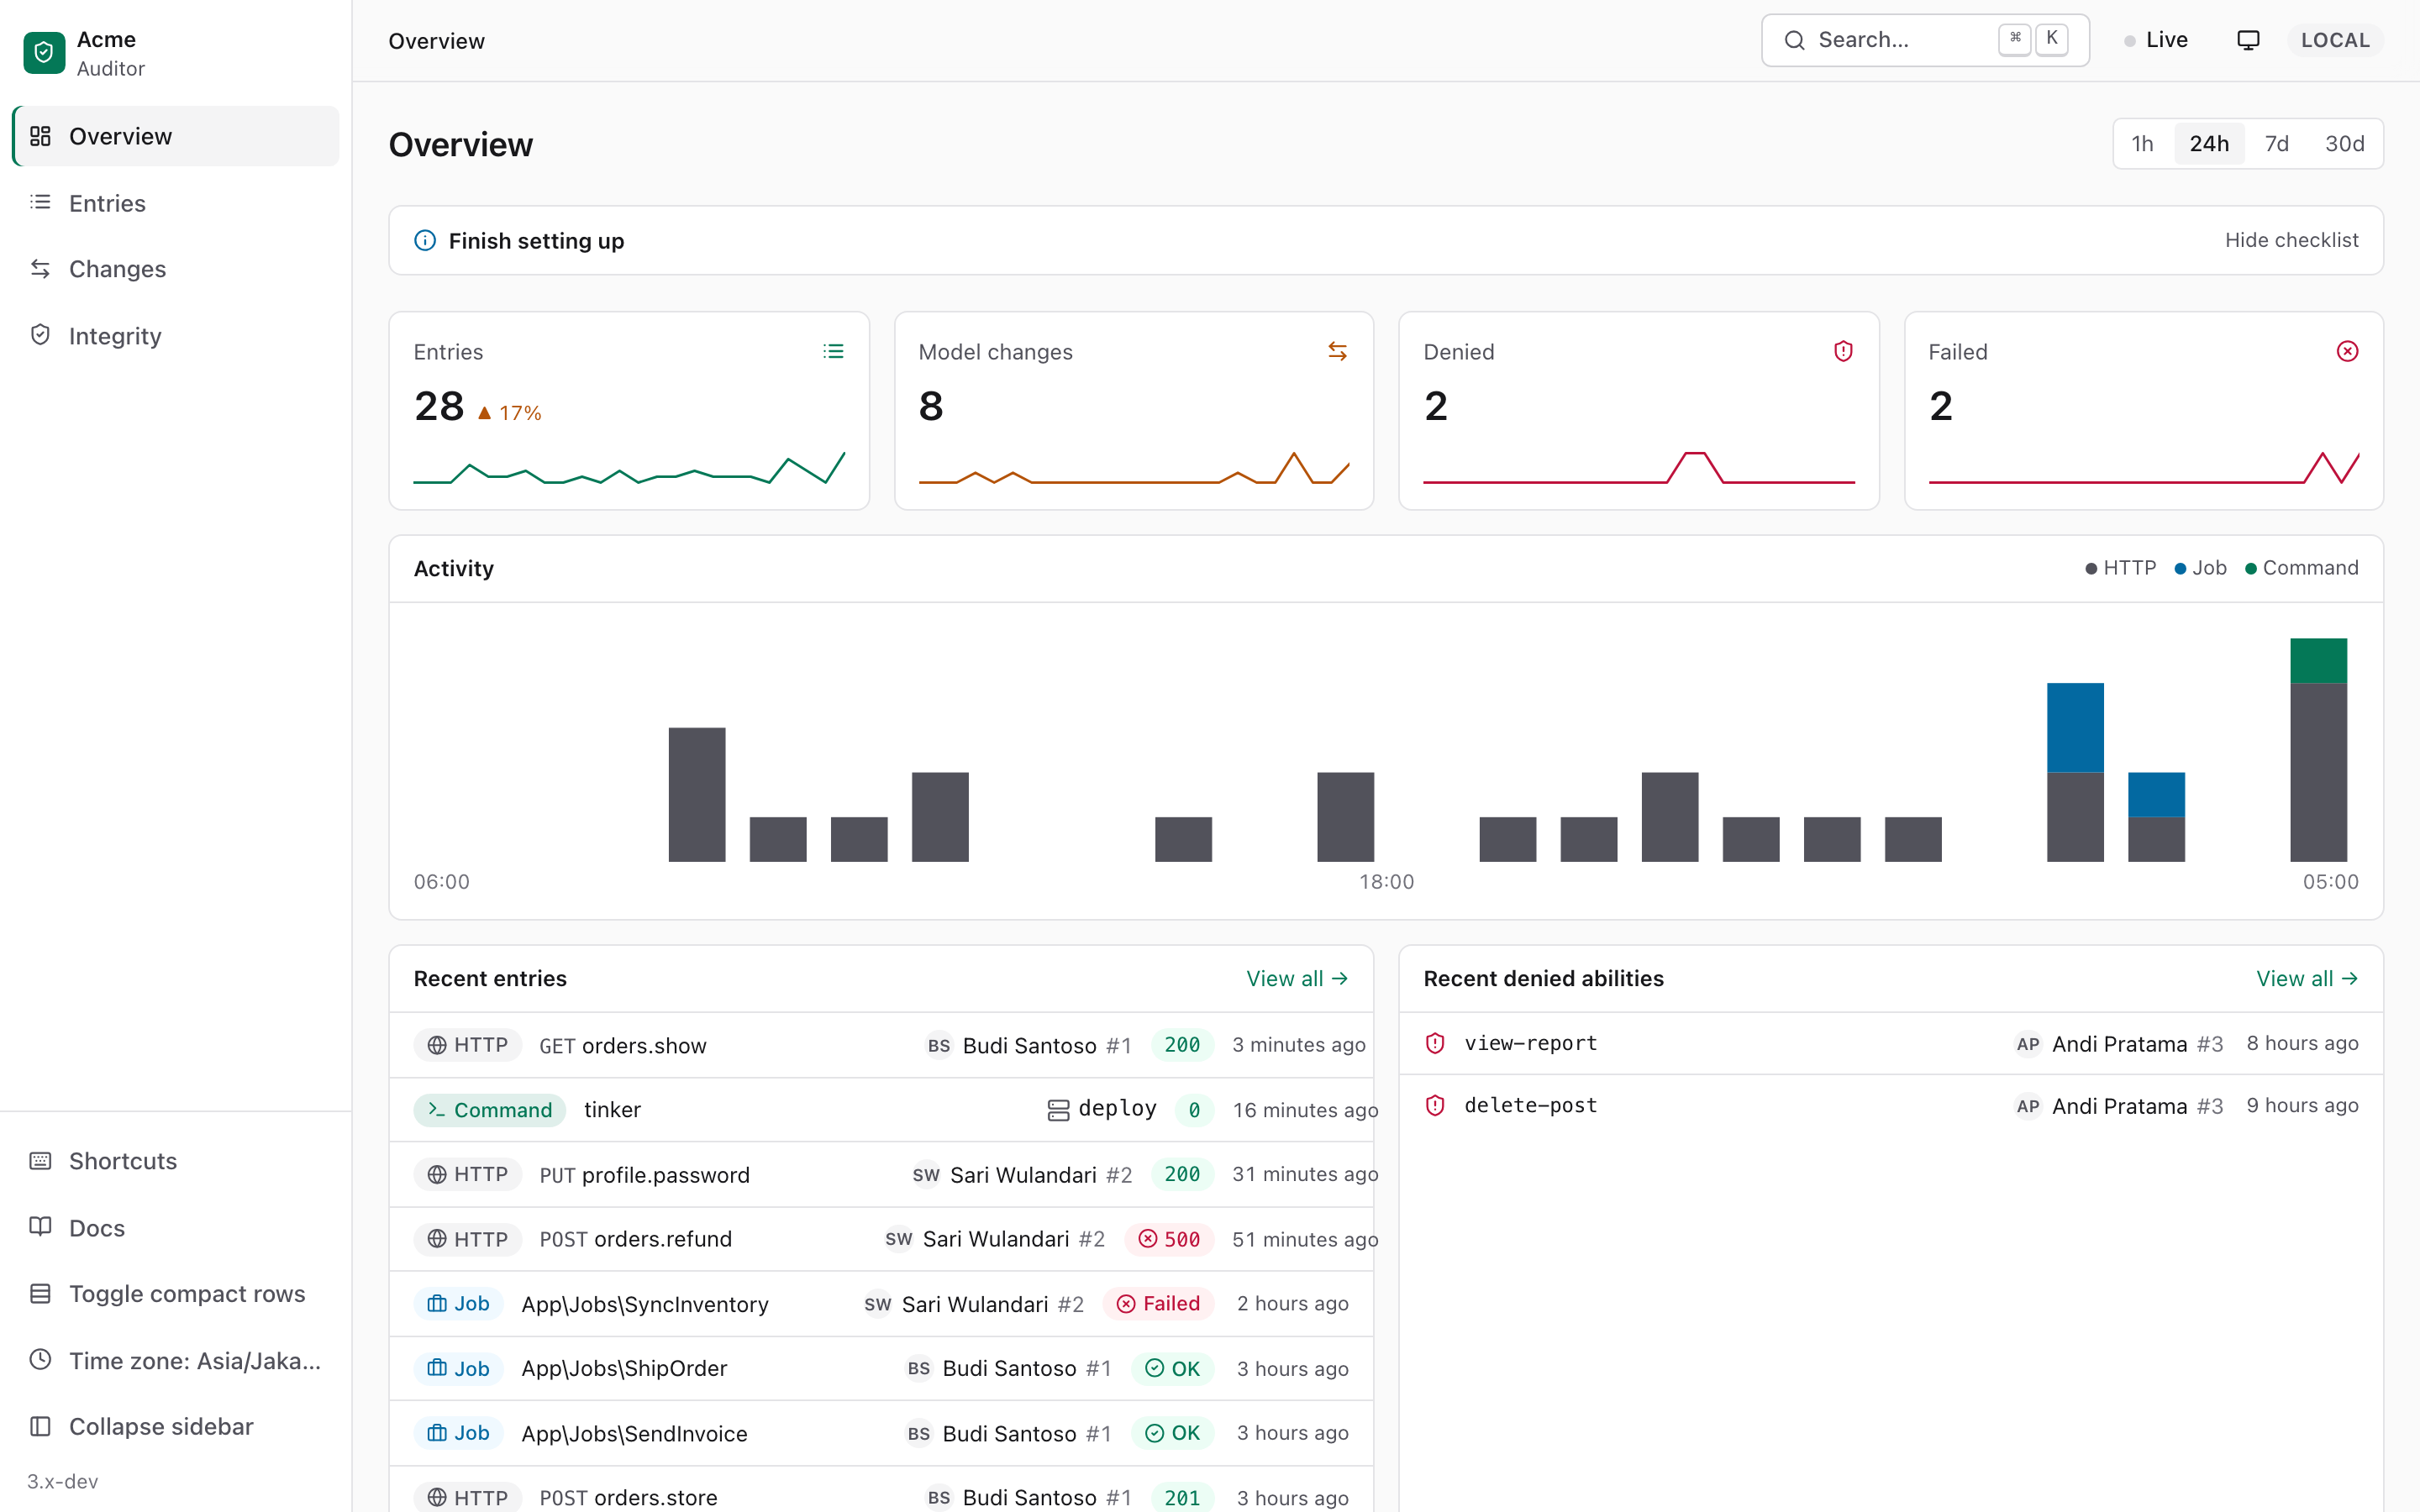Click the circled X icon on Failed card
Screen dimensions: 2420x1512
[2347, 351]
